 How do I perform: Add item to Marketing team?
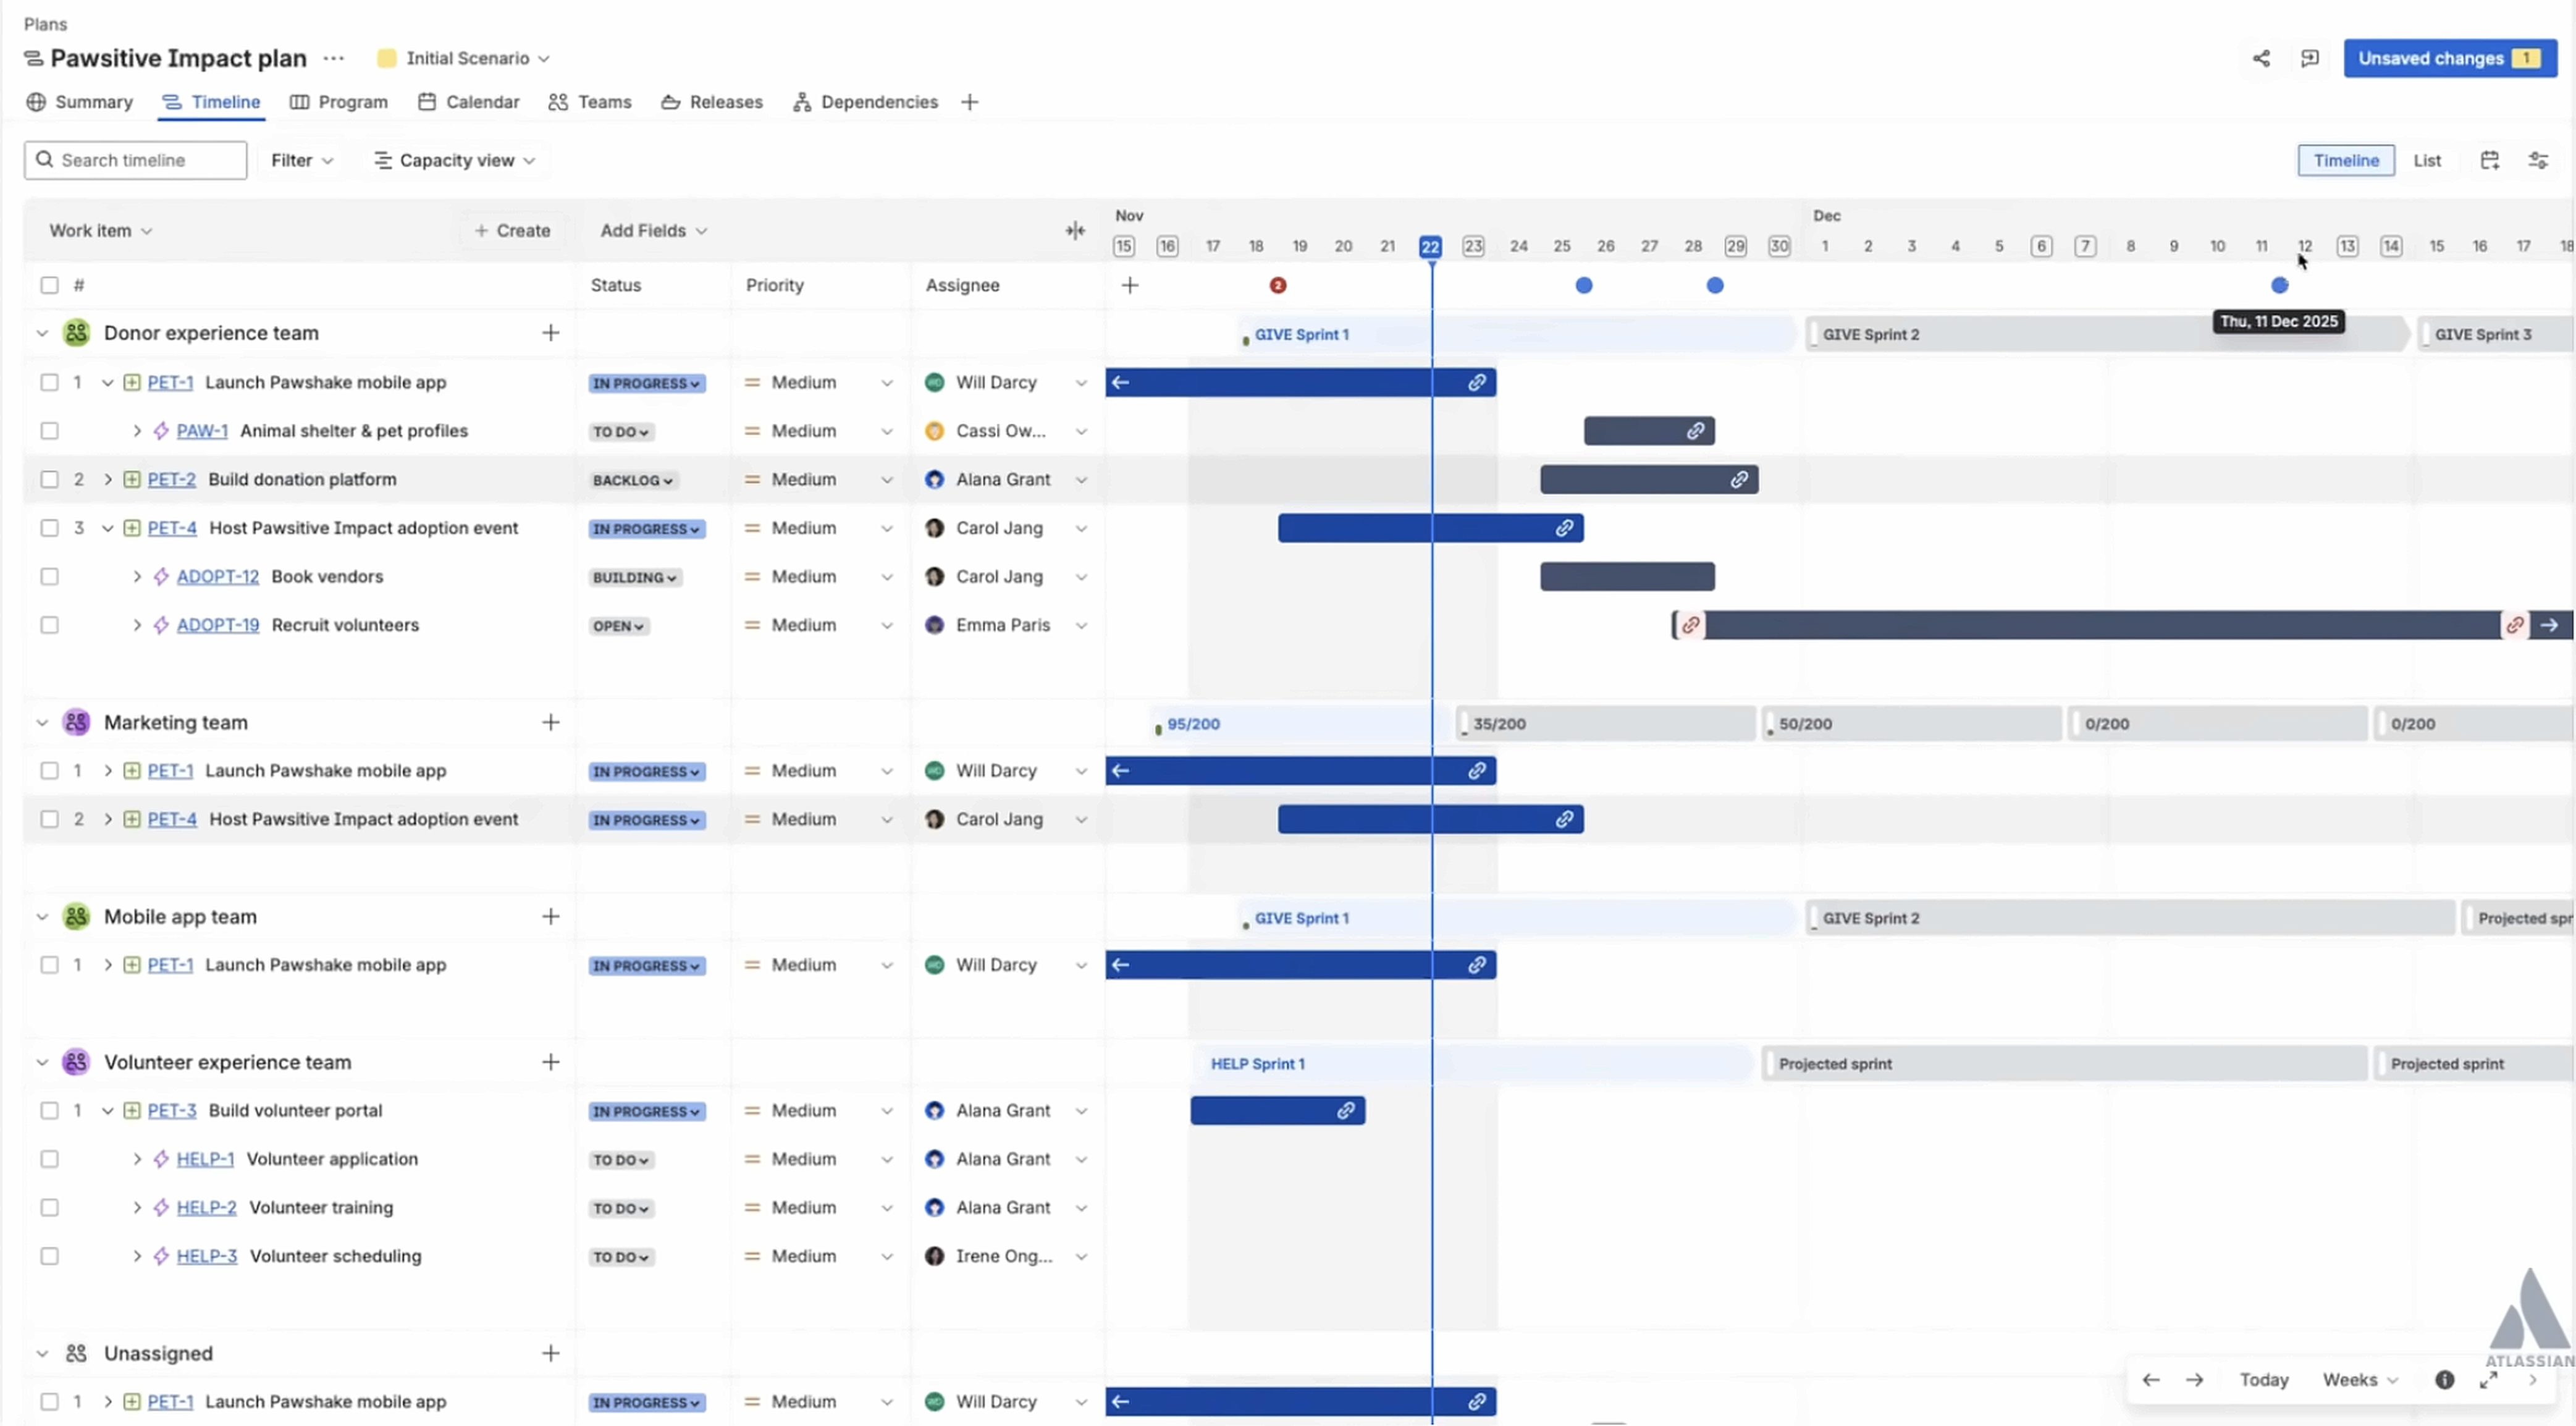(551, 722)
